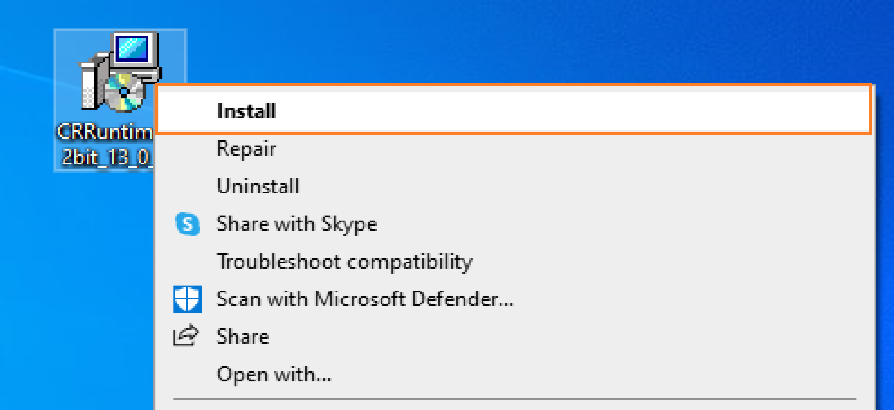Click the Skype logo in the menu

[x=187, y=224]
